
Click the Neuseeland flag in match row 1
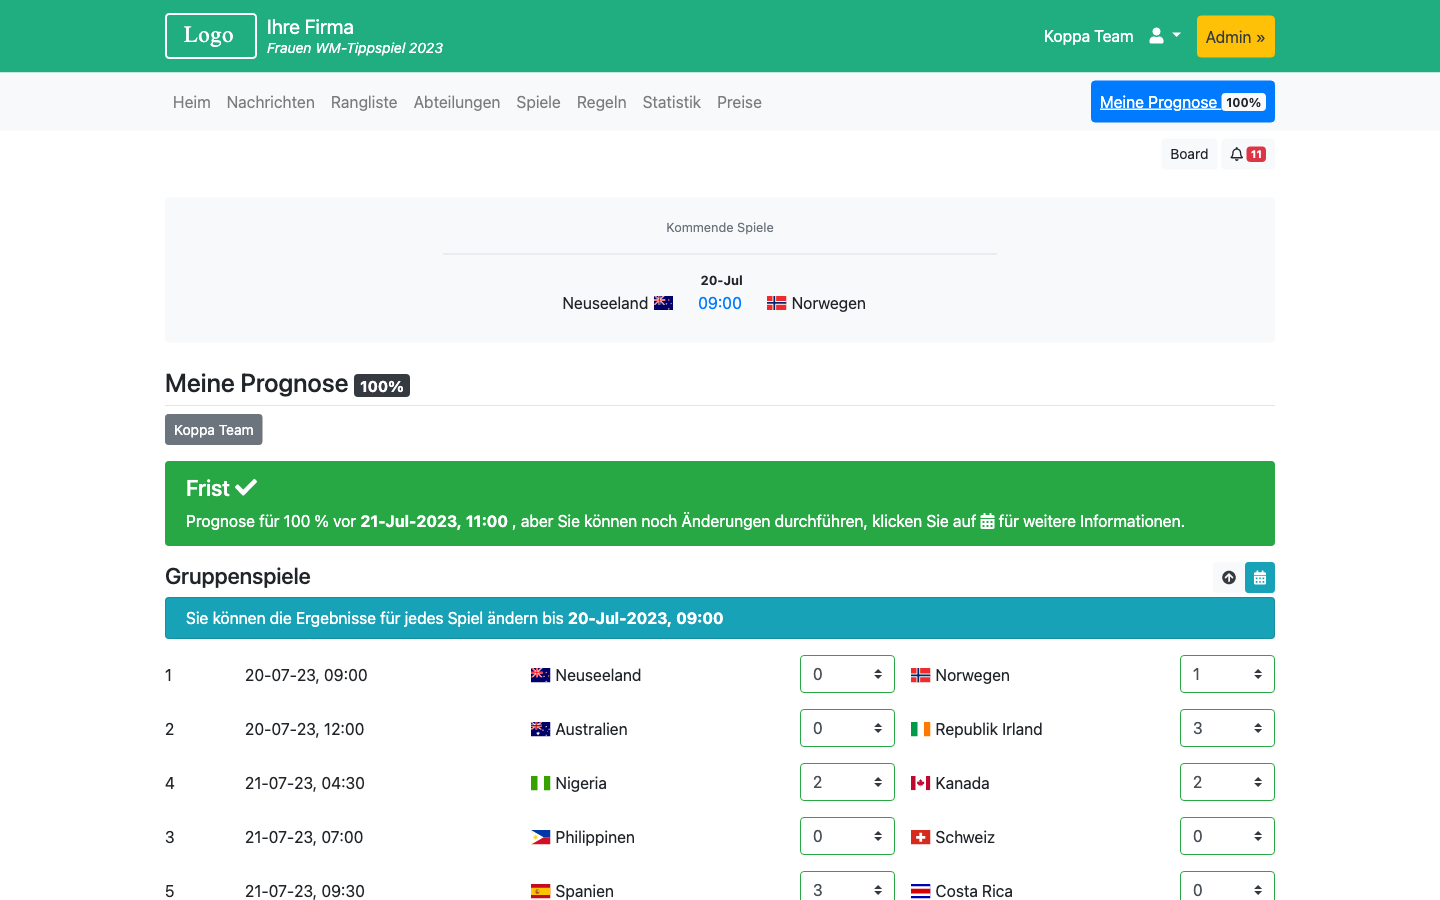coord(540,675)
